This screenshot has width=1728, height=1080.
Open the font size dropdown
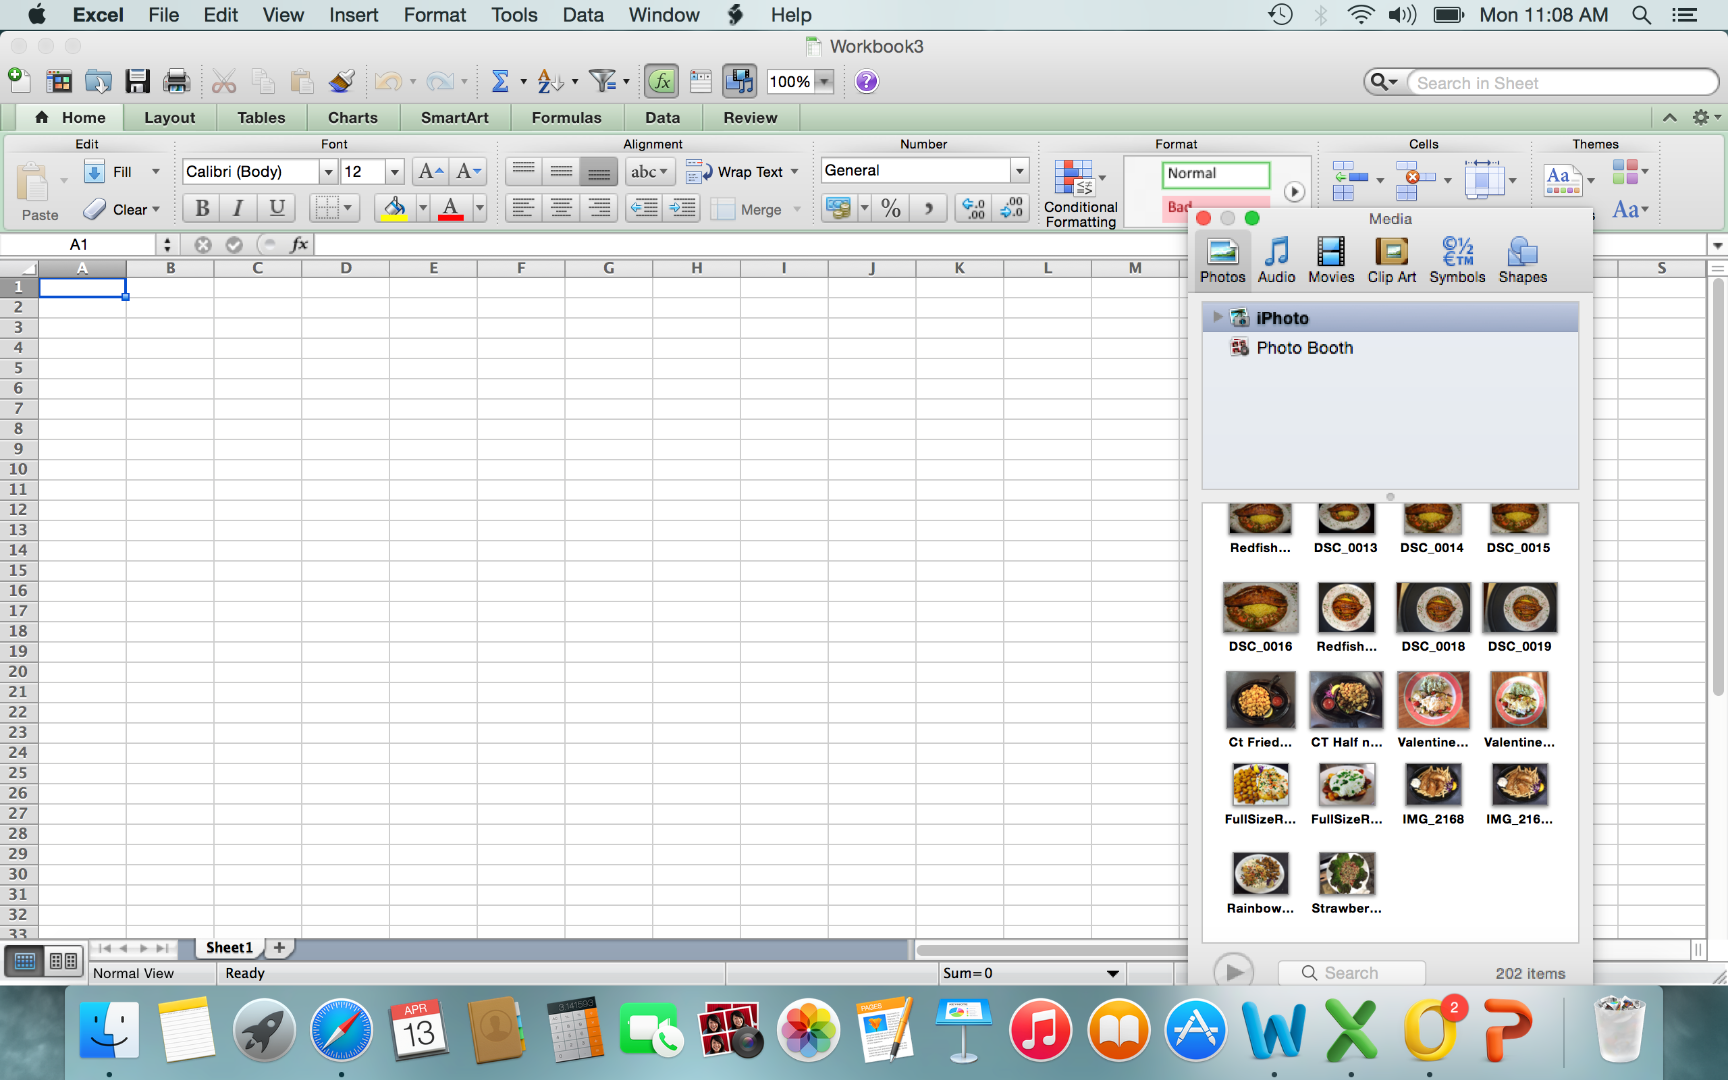tap(395, 172)
